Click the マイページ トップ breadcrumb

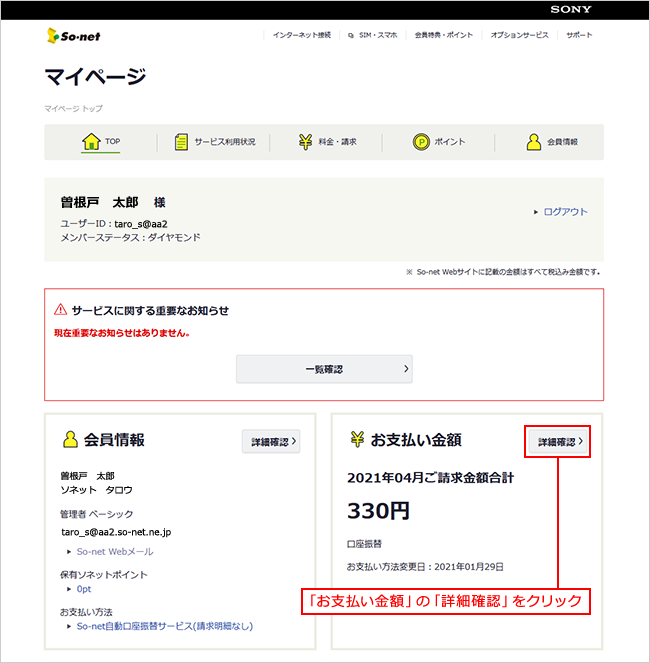click(x=74, y=109)
